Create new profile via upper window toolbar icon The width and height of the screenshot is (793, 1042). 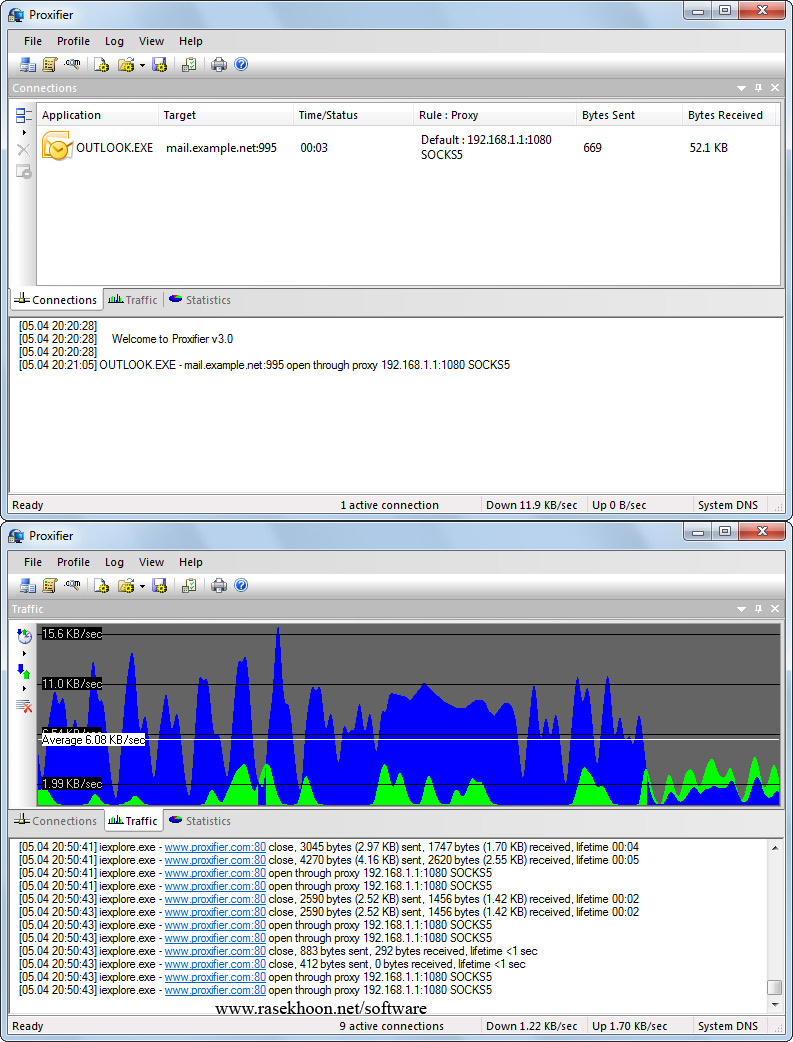click(x=101, y=64)
